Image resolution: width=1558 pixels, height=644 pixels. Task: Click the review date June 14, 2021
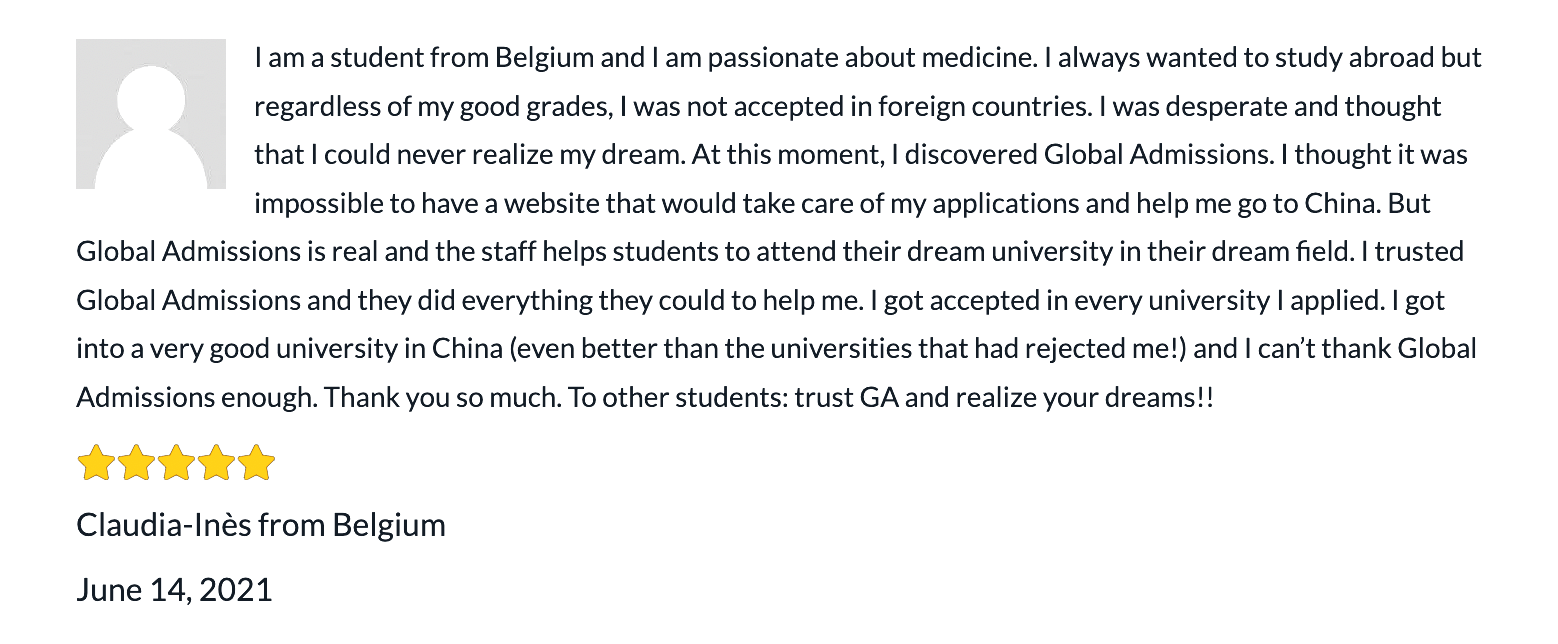pyautogui.click(x=174, y=589)
